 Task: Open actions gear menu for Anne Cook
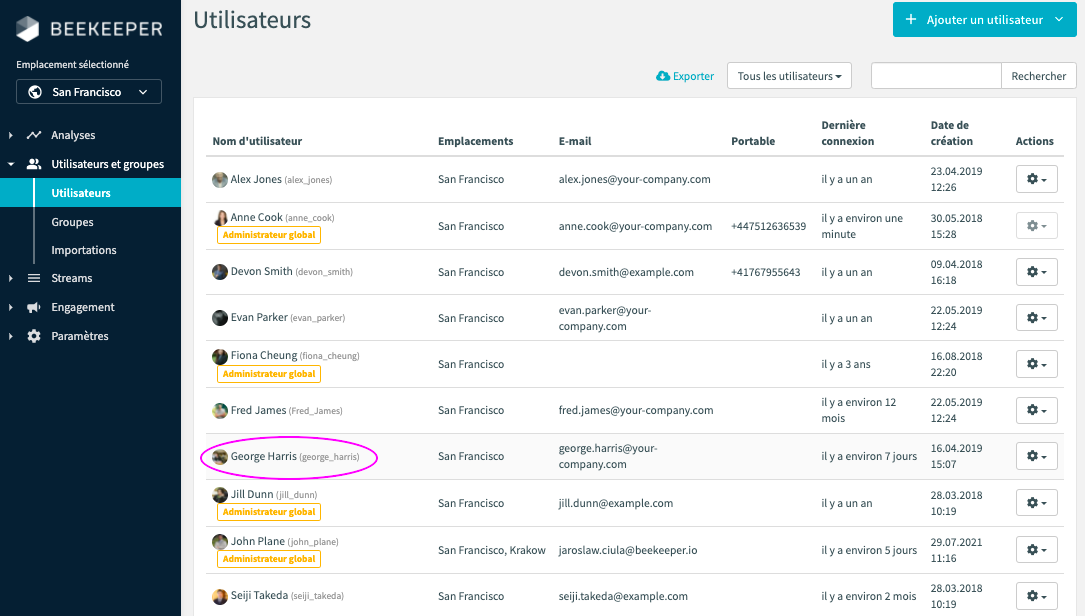(1037, 226)
